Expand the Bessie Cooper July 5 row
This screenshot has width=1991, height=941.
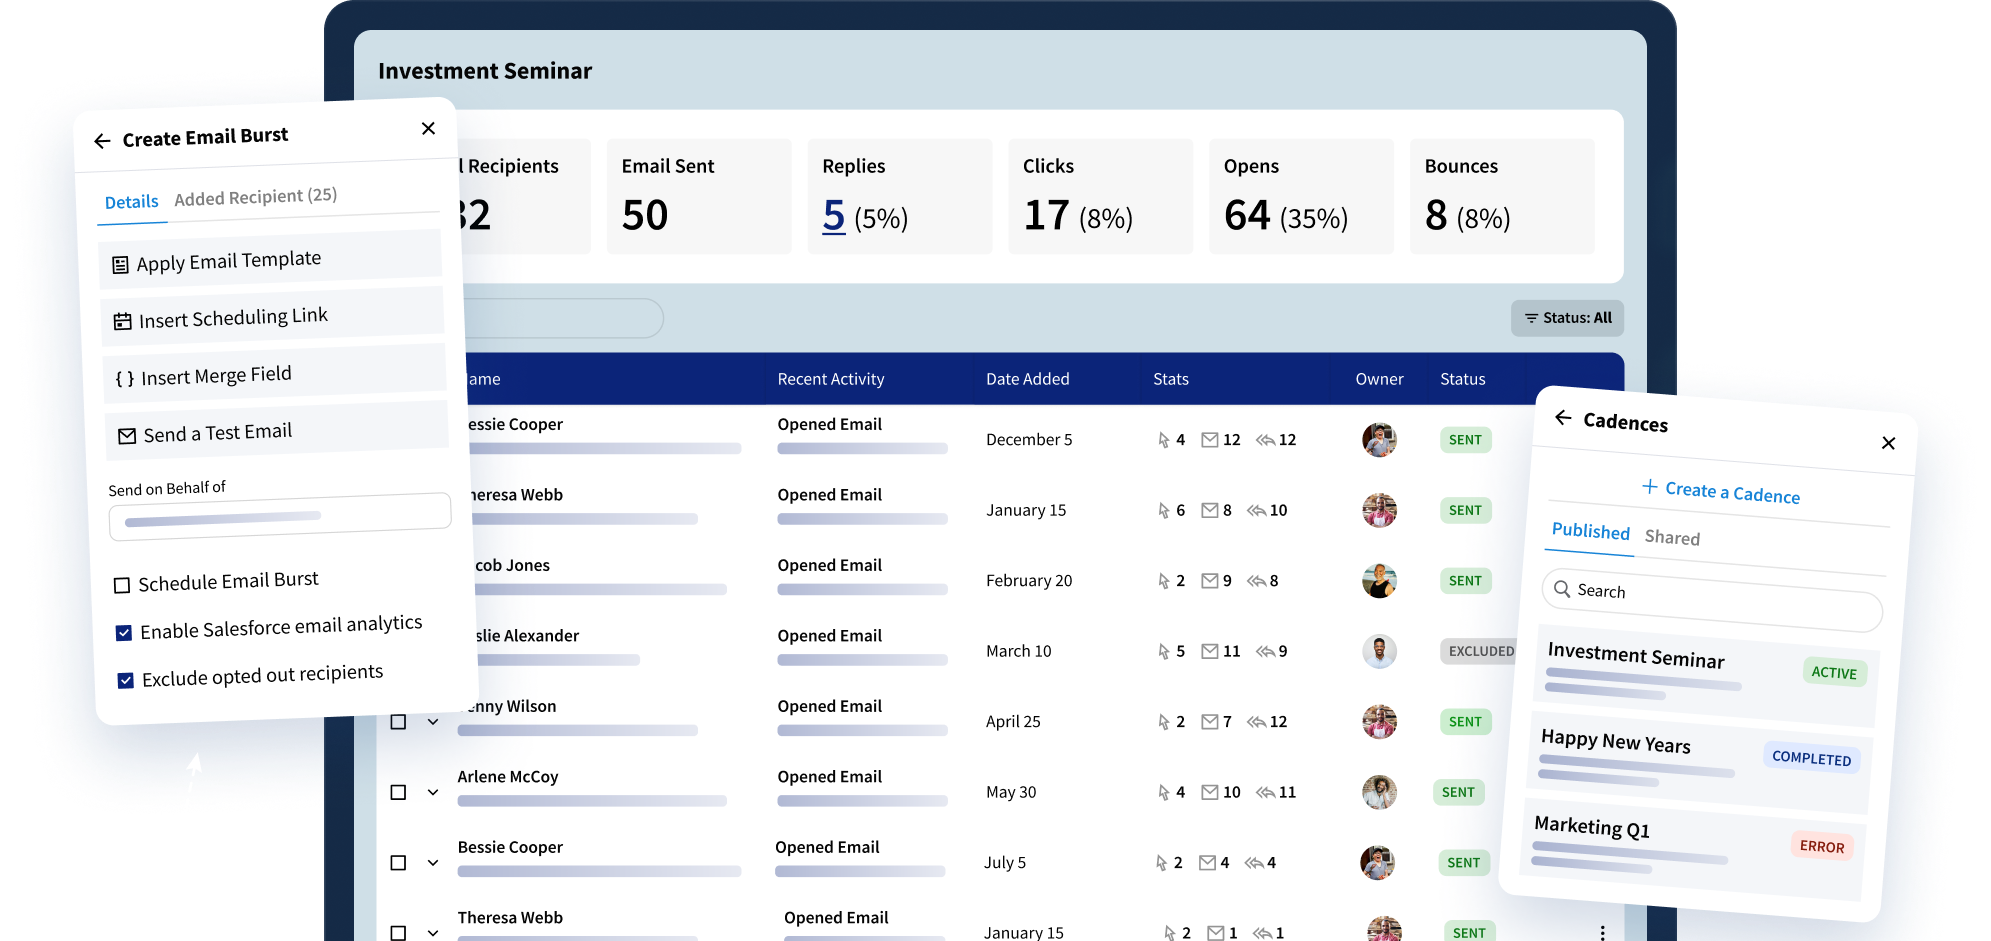coord(433,862)
